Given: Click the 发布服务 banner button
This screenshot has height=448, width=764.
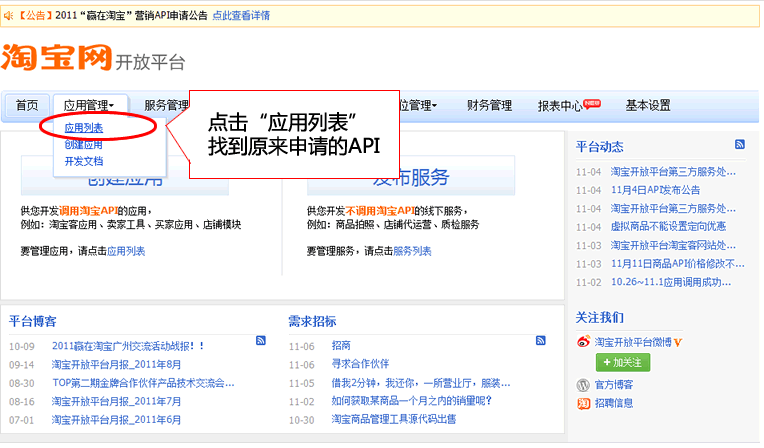Looking at the screenshot, I should [x=411, y=175].
